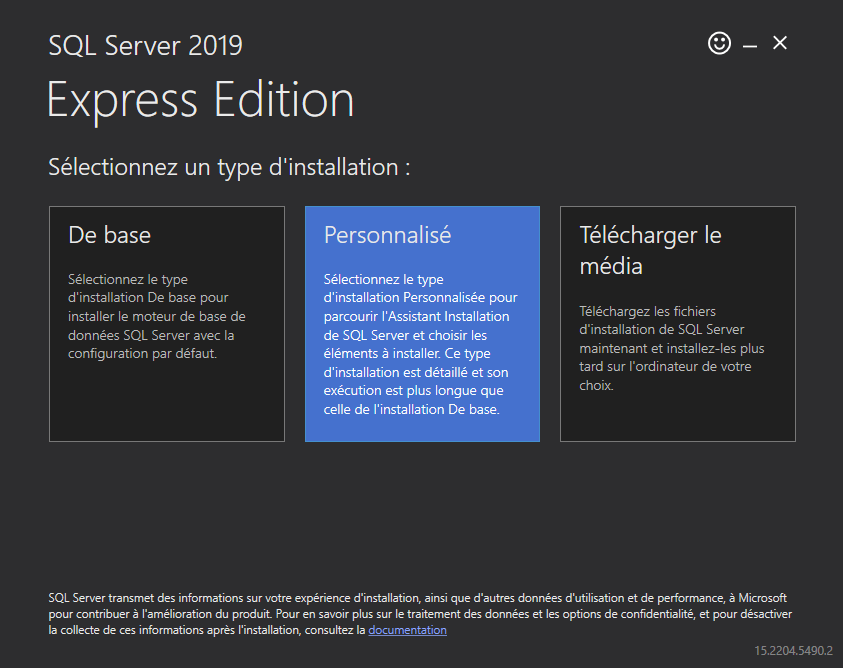Open the documentation link

(407, 630)
